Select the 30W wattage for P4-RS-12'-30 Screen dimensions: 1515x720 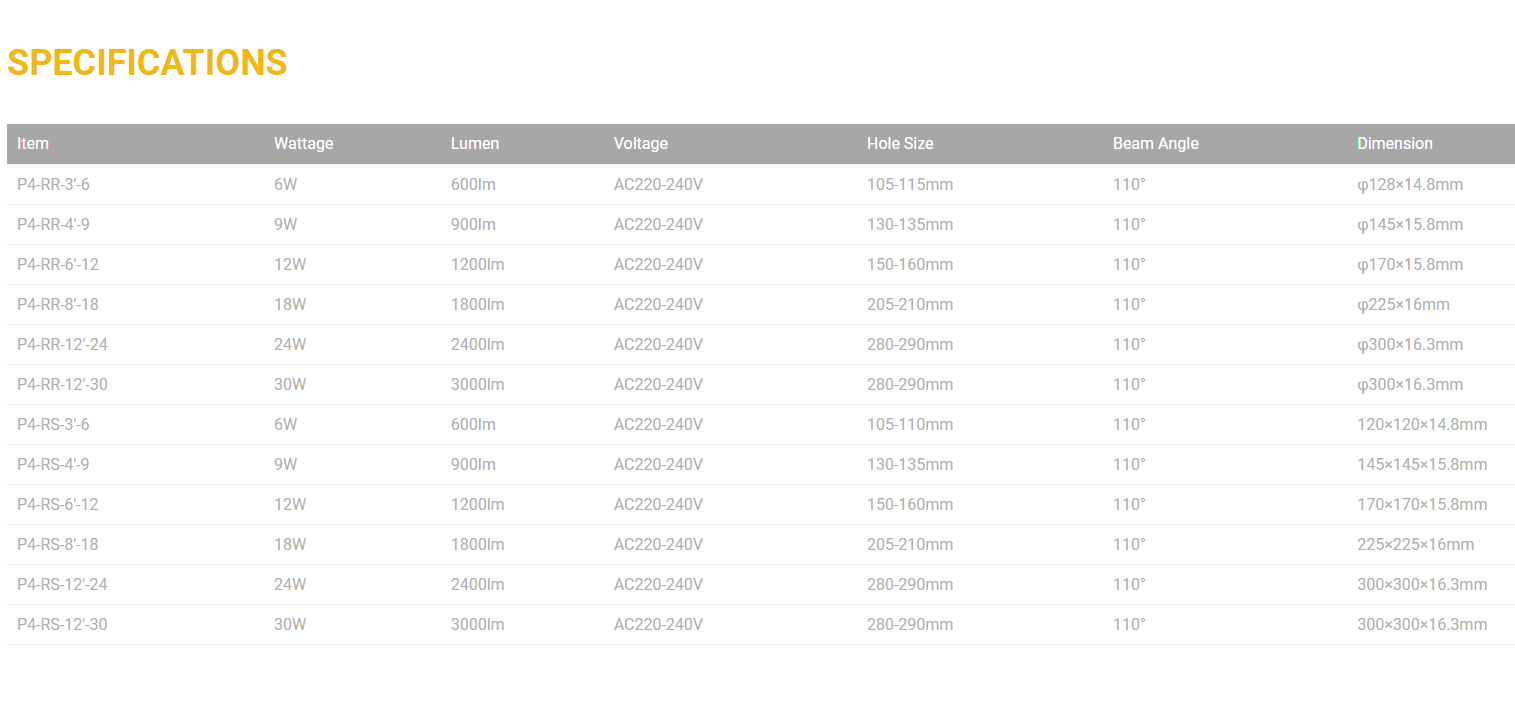[x=289, y=625]
